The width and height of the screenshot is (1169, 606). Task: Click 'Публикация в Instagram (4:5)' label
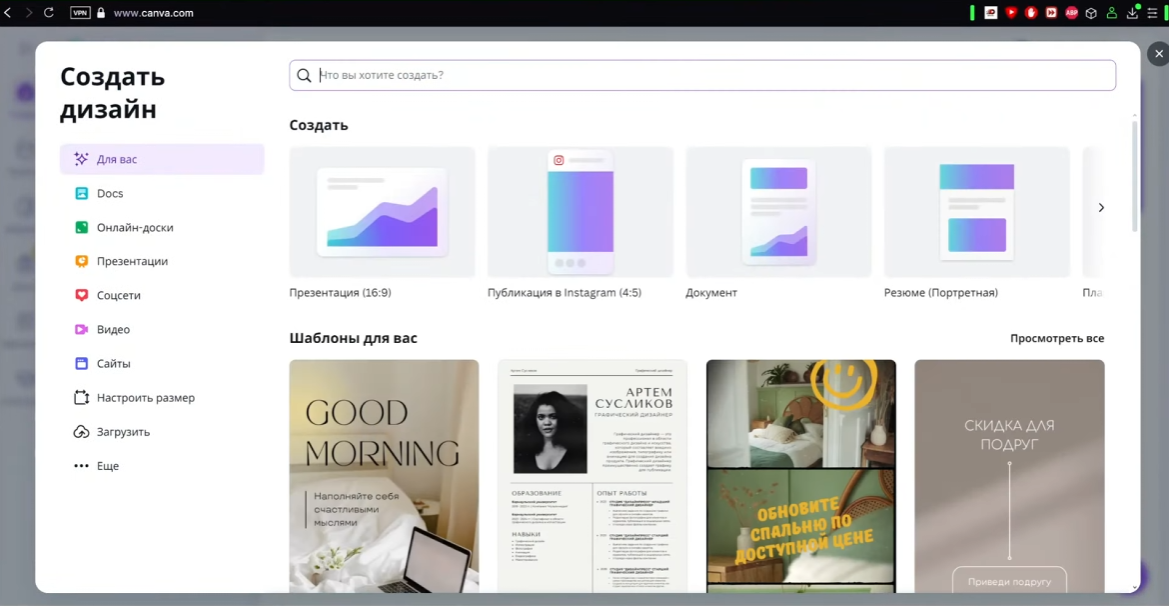564,293
